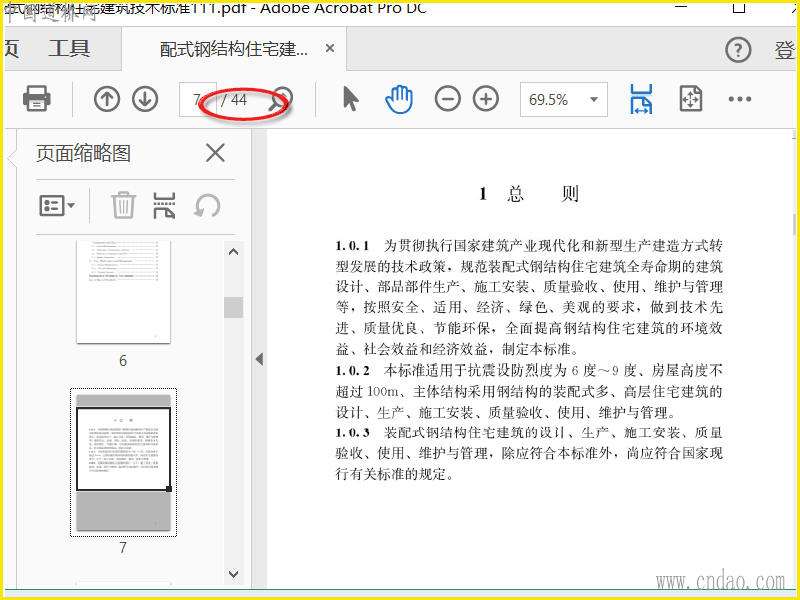Open more tools ellipsis menu
800x600 pixels.
coord(740,99)
